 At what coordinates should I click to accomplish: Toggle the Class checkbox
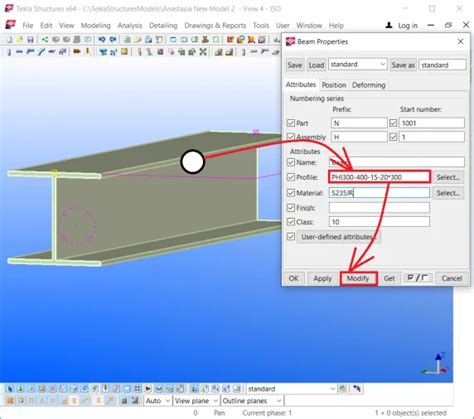(x=291, y=222)
